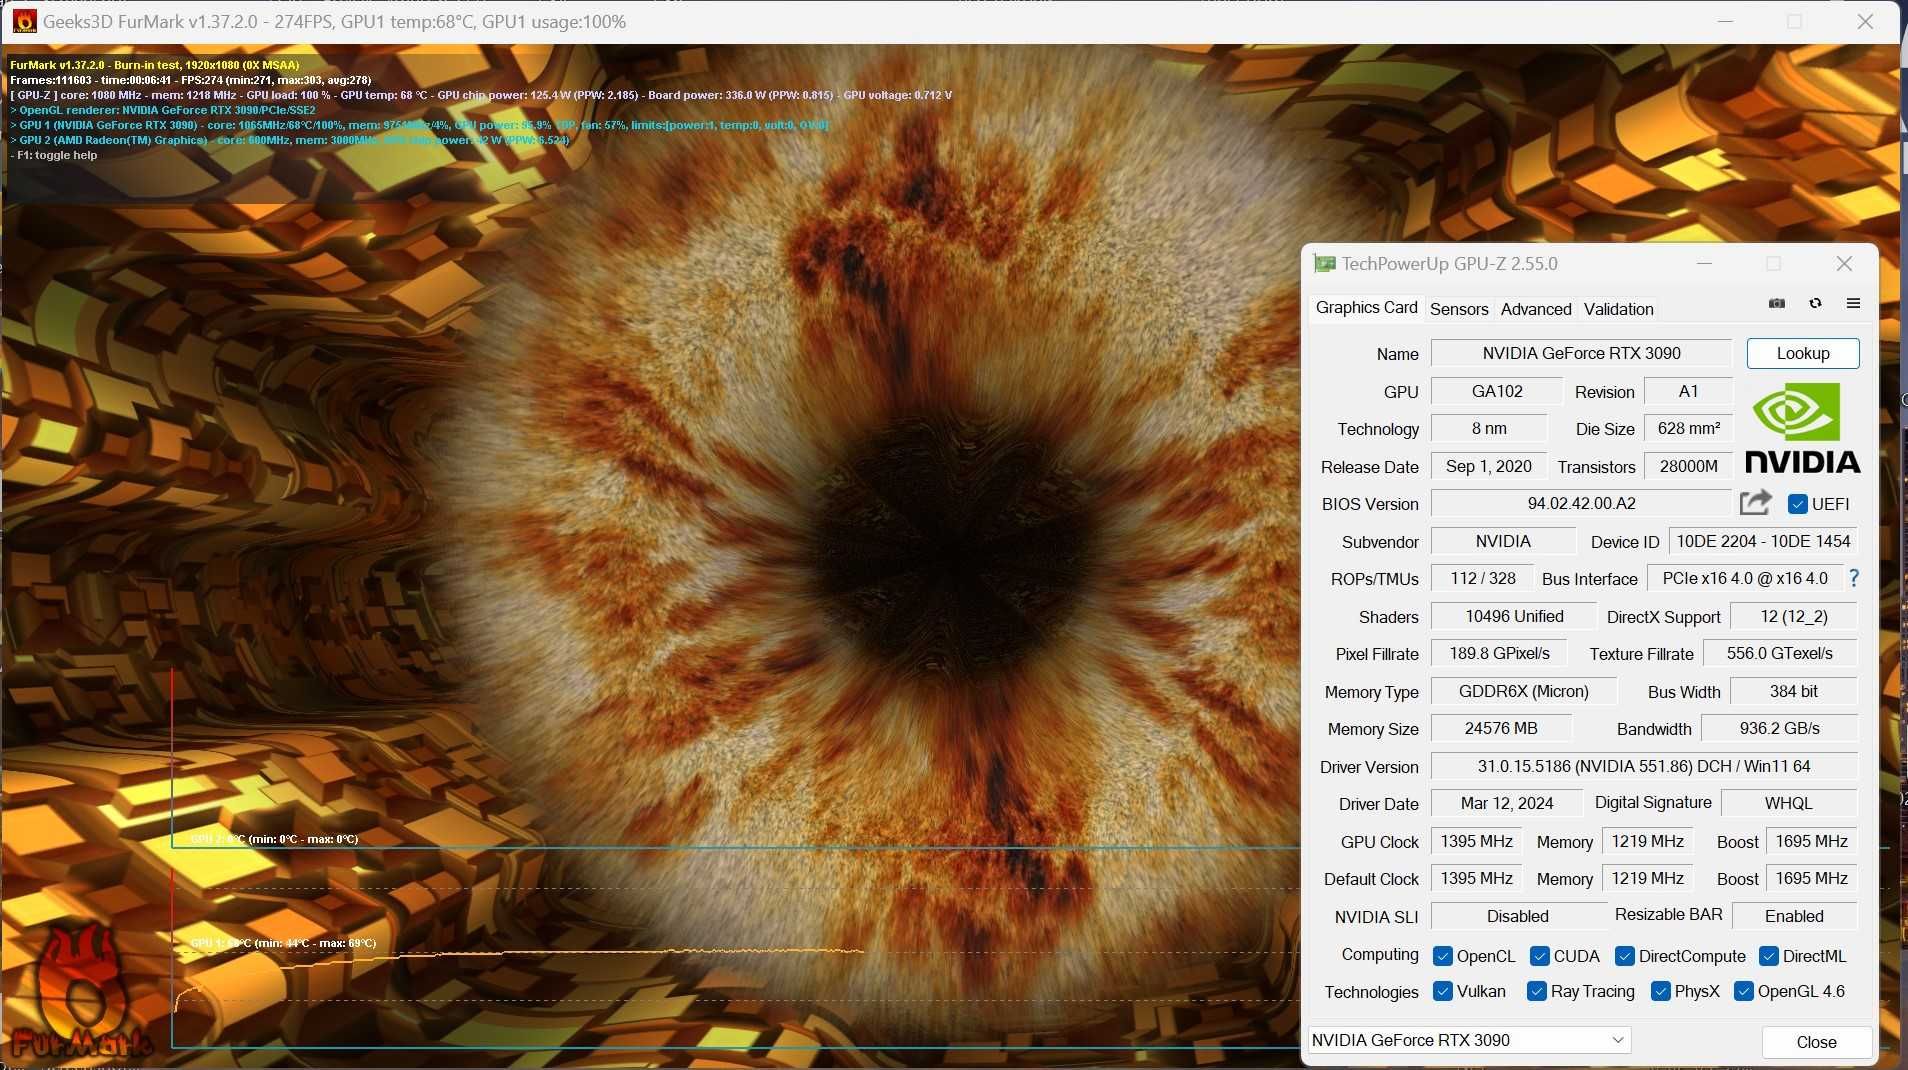Click the Texture Fillrate value 556.0 GTexel/s
1908x1070 pixels.
pos(1780,653)
